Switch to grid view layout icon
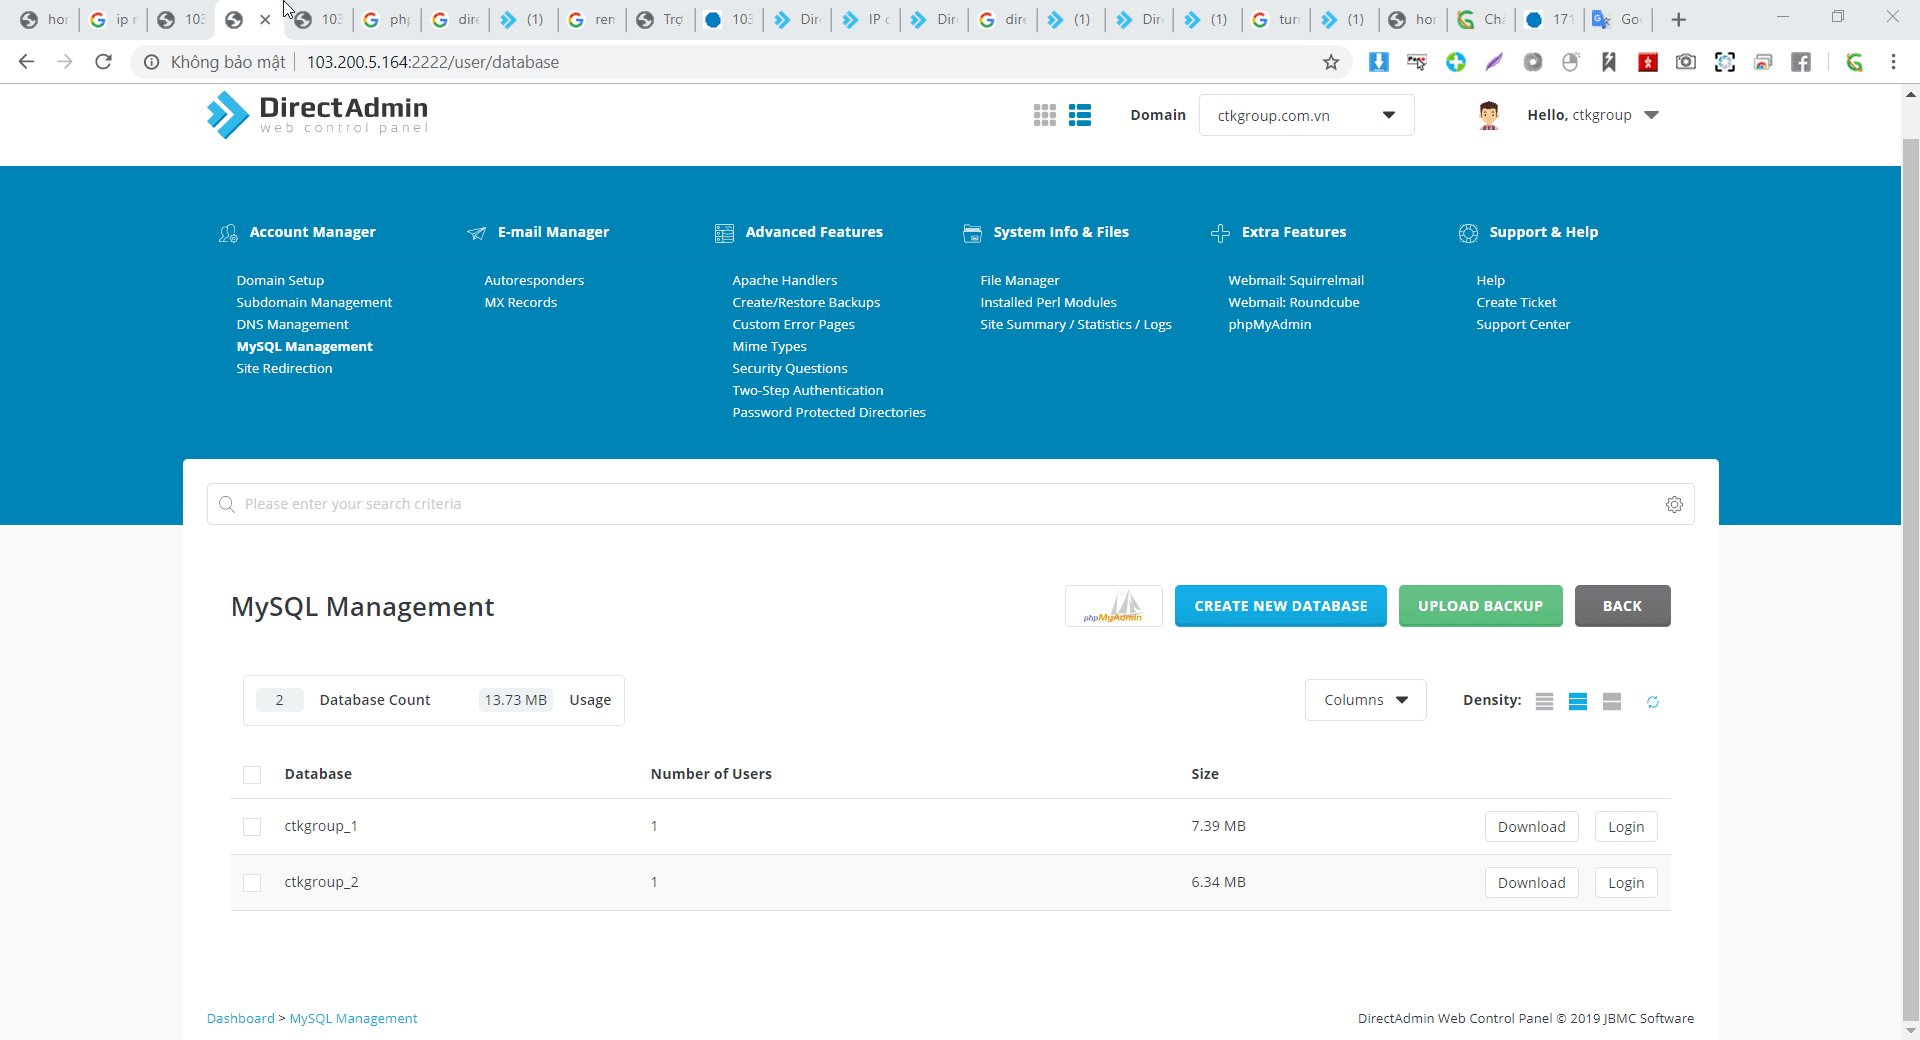The height and width of the screenshot is (1040, 1920). click(x=1044, y=115)
